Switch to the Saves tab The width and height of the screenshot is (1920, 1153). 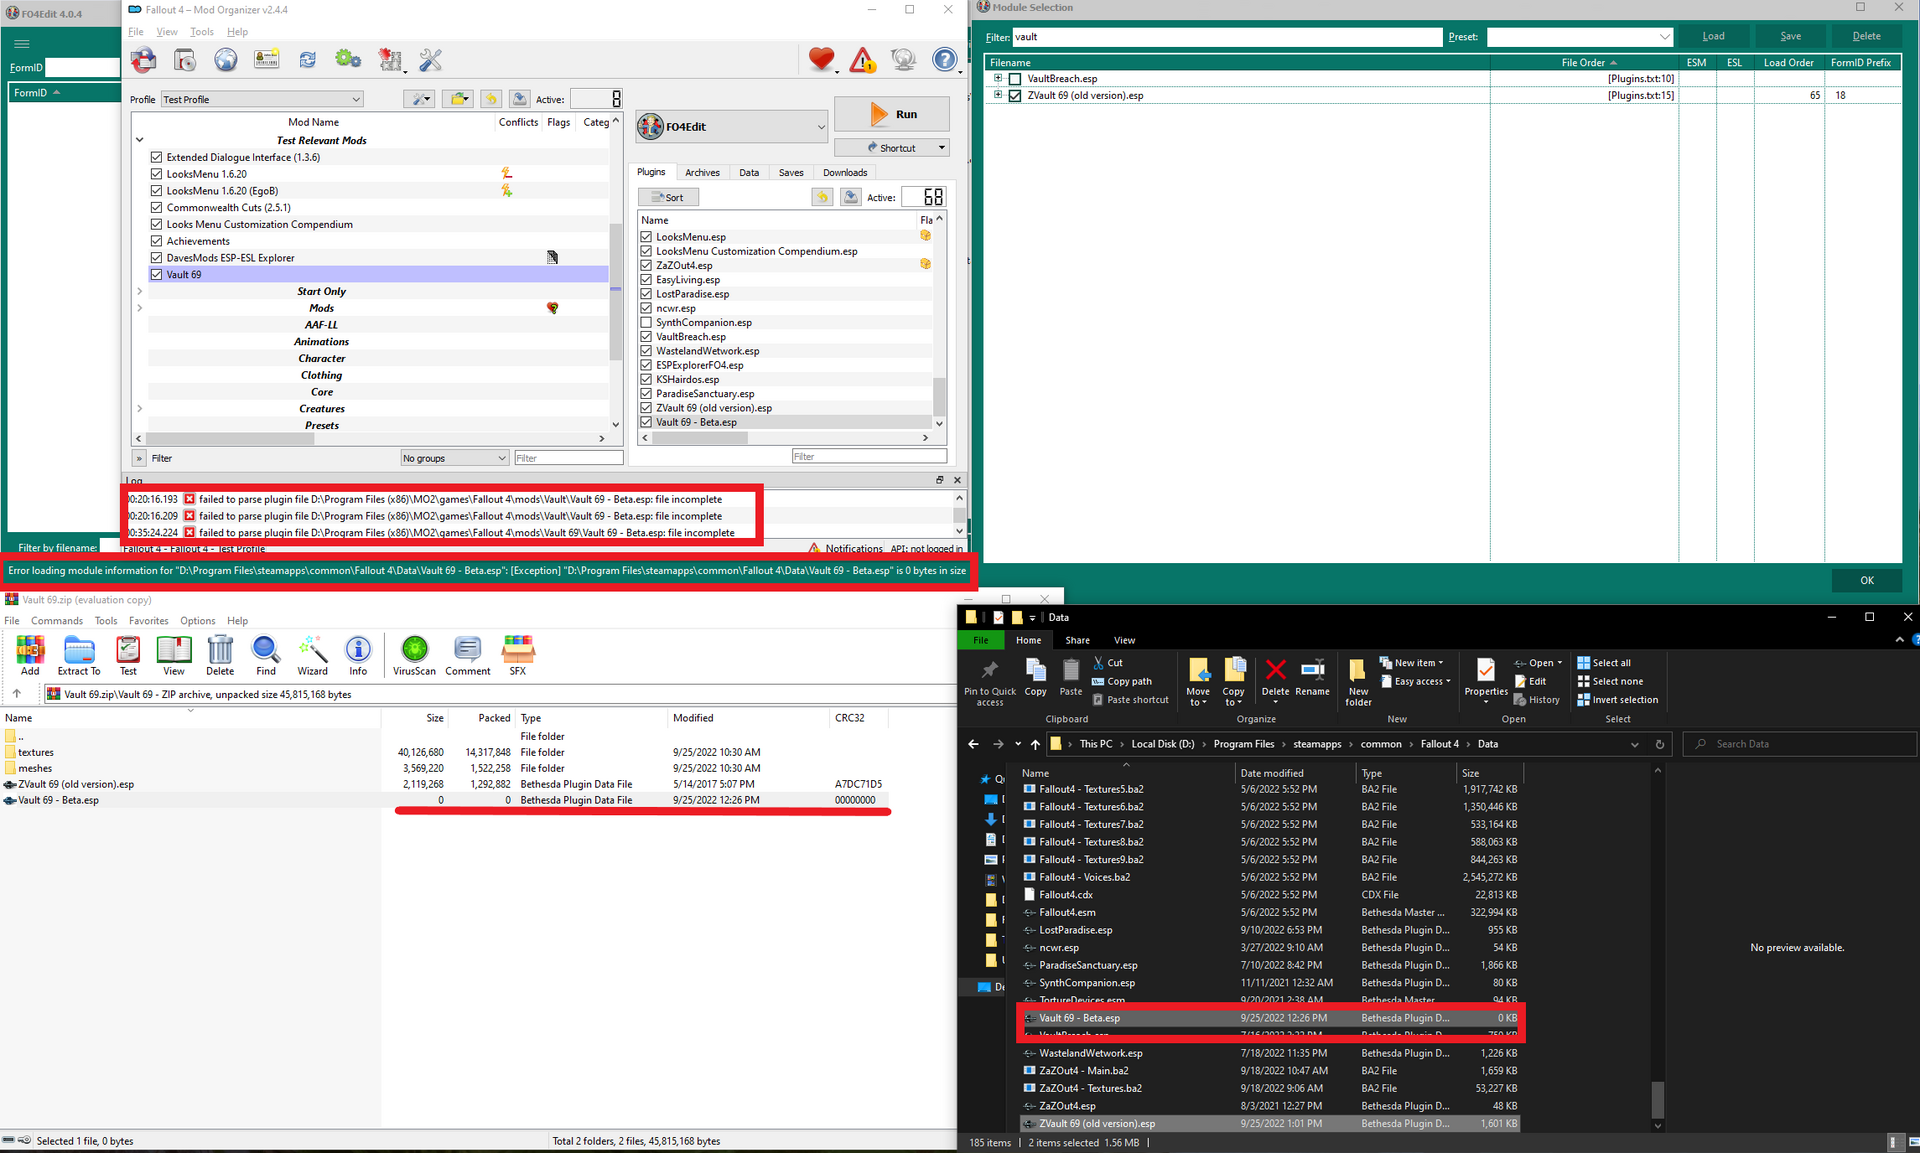(x=791, y=172)
